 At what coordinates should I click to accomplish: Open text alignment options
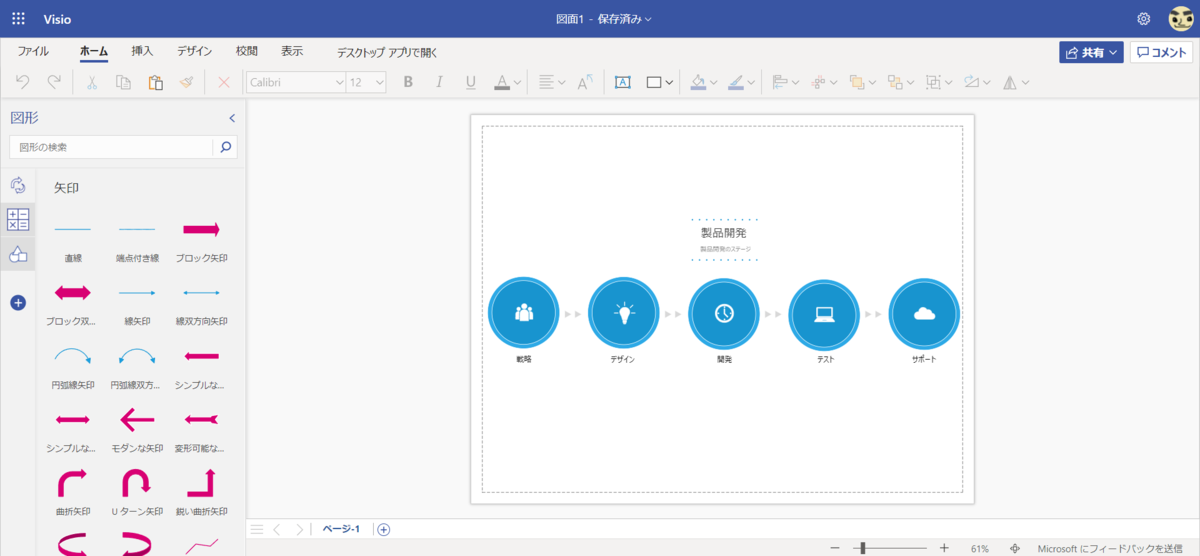[x=551, y=83]
